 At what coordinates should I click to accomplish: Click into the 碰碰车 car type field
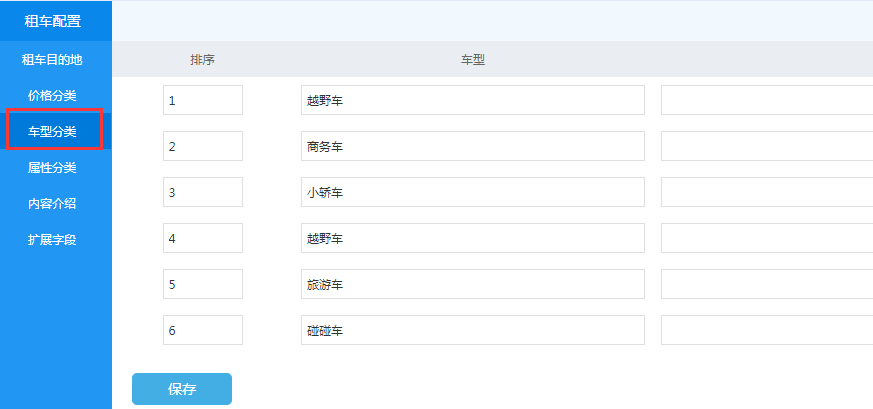tap(472, 330)
